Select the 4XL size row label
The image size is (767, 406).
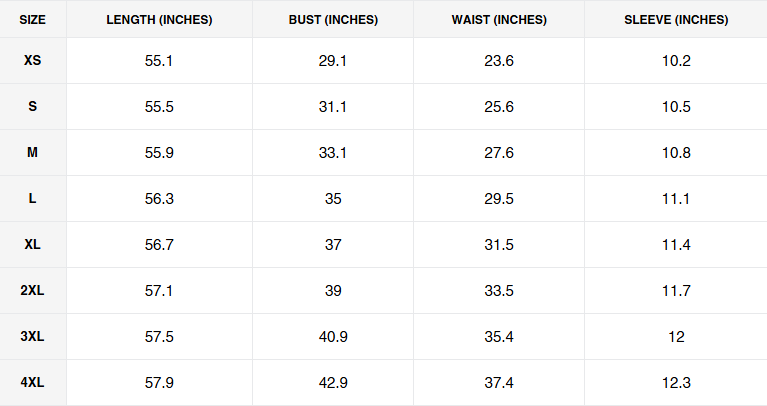(33, 383)
